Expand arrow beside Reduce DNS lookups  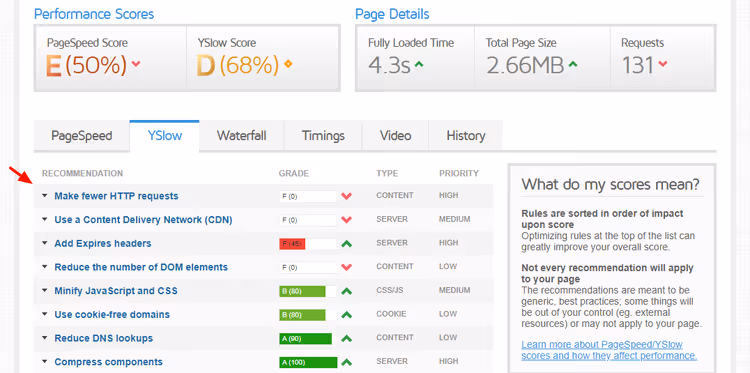coord(45,338)
